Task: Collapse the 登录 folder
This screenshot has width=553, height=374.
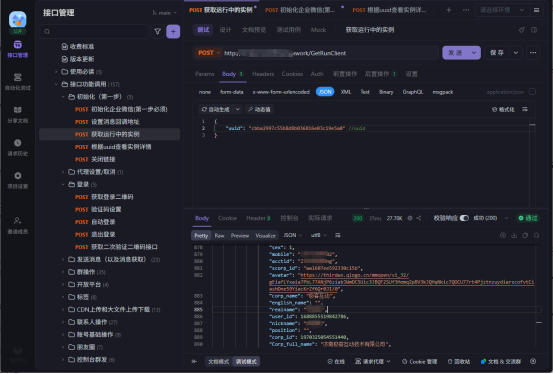Action: 63,184
